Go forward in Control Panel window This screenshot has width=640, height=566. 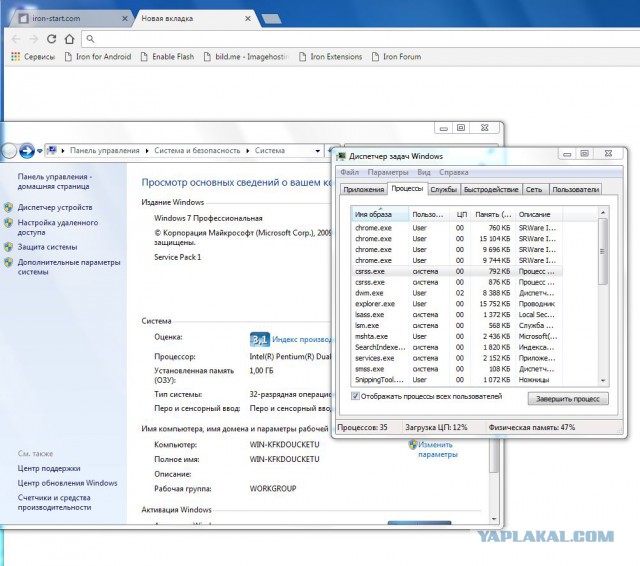[x=27, y=151]
